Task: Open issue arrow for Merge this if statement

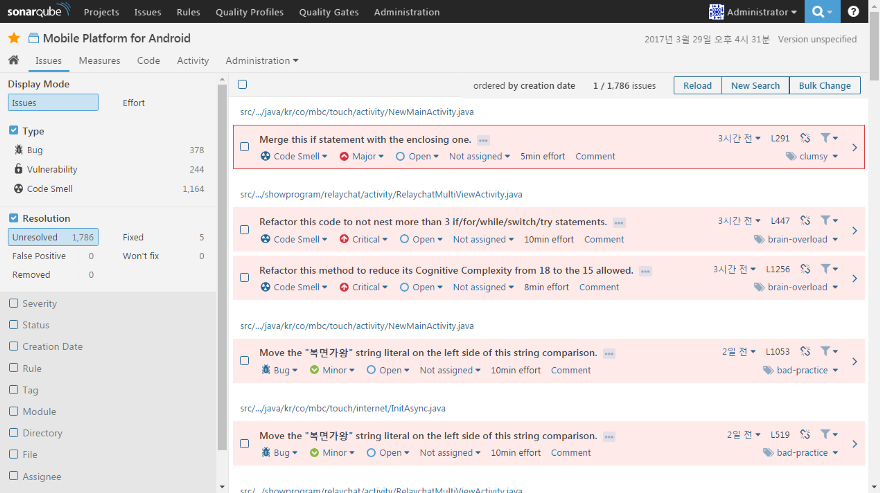Action: [854, 148]
